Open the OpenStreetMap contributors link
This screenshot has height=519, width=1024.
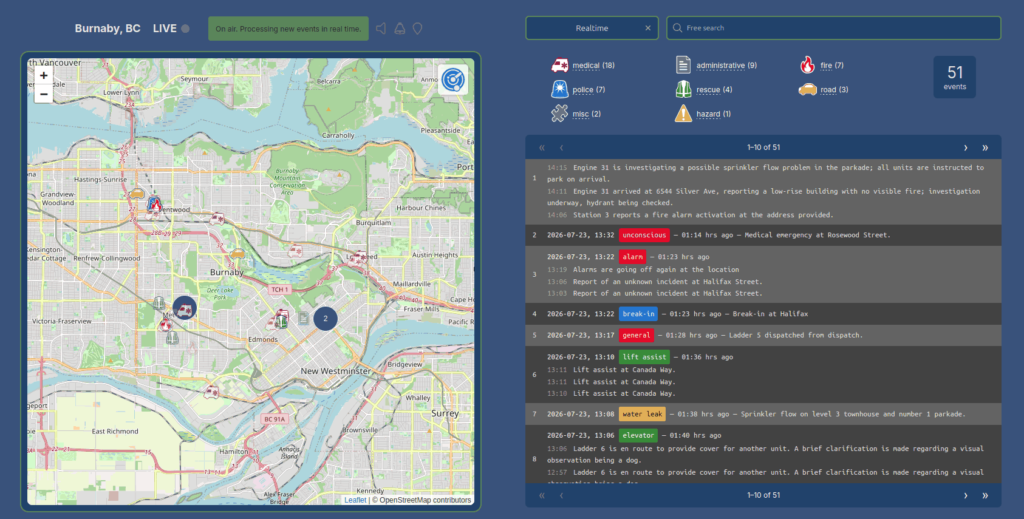[x=425, y=500]
